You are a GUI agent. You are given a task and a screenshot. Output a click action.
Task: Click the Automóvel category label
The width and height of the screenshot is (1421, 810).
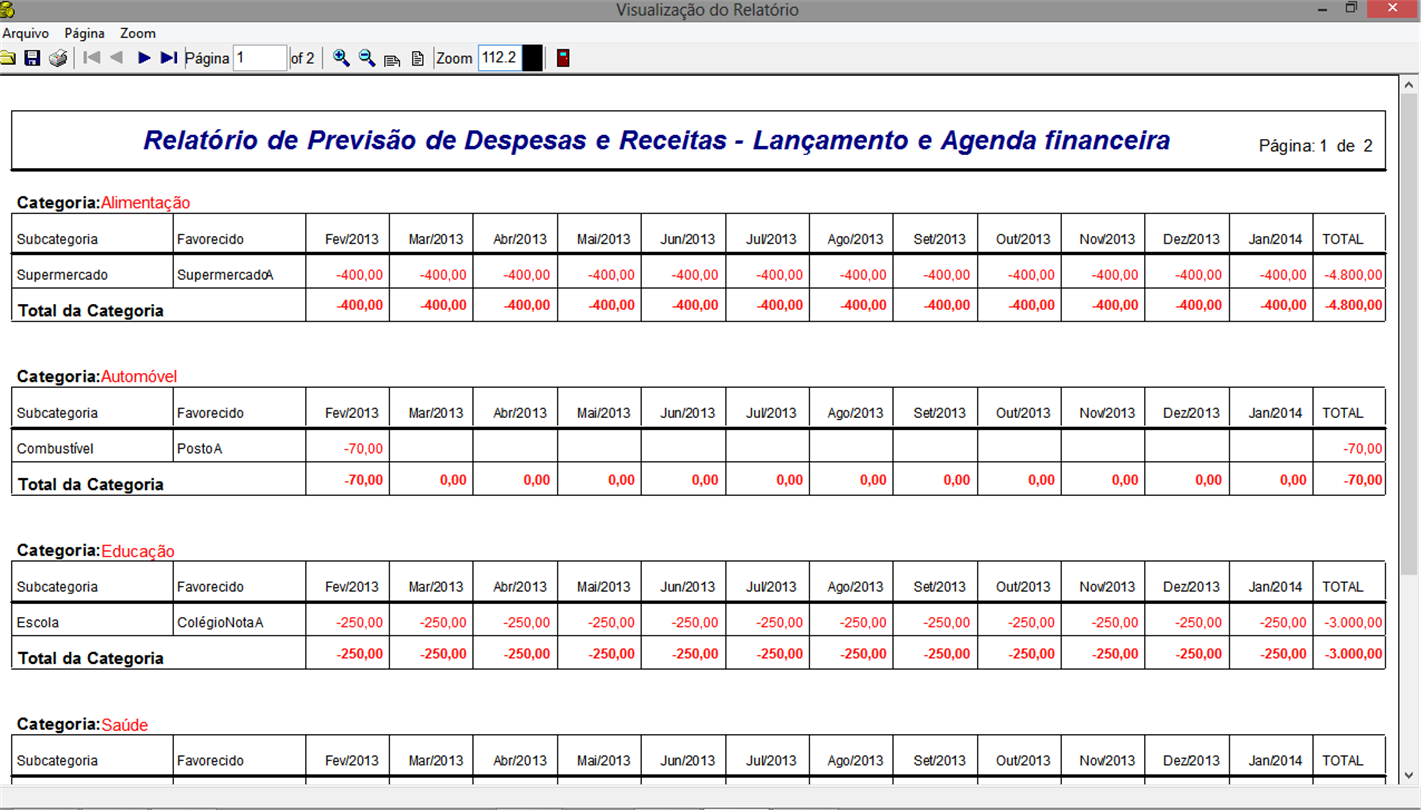click(139, 377)
